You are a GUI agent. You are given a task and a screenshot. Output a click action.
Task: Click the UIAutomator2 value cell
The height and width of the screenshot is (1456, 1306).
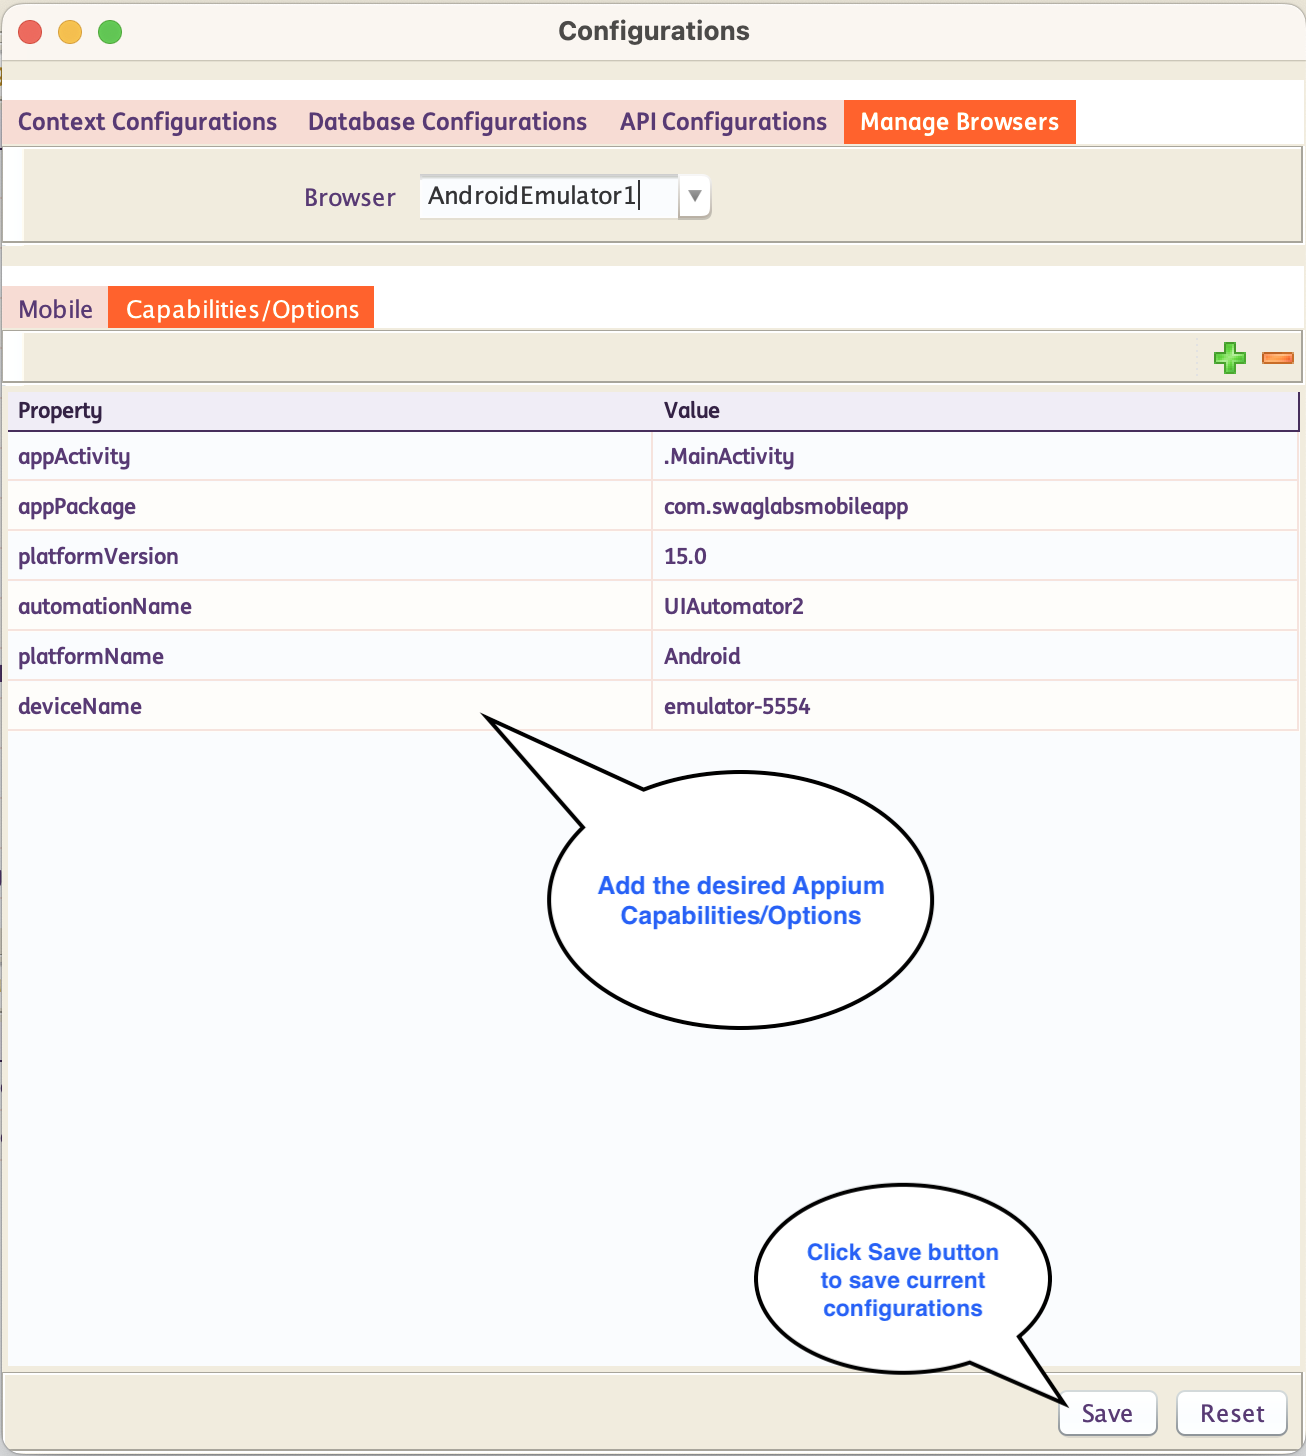click(733, 607)
